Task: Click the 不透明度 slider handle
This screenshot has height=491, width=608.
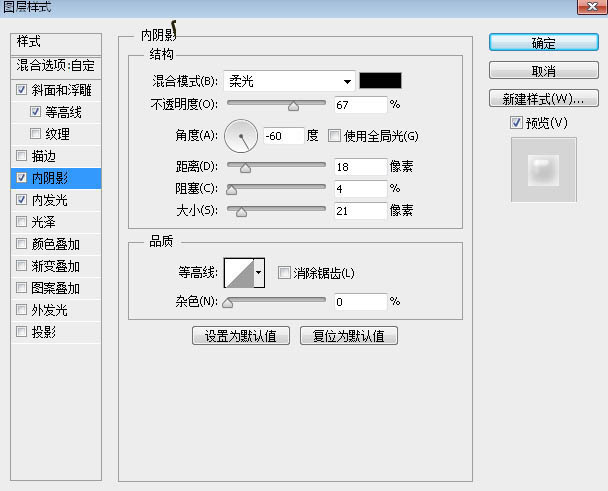Action: pyautogui.click(x=294, y=106)
